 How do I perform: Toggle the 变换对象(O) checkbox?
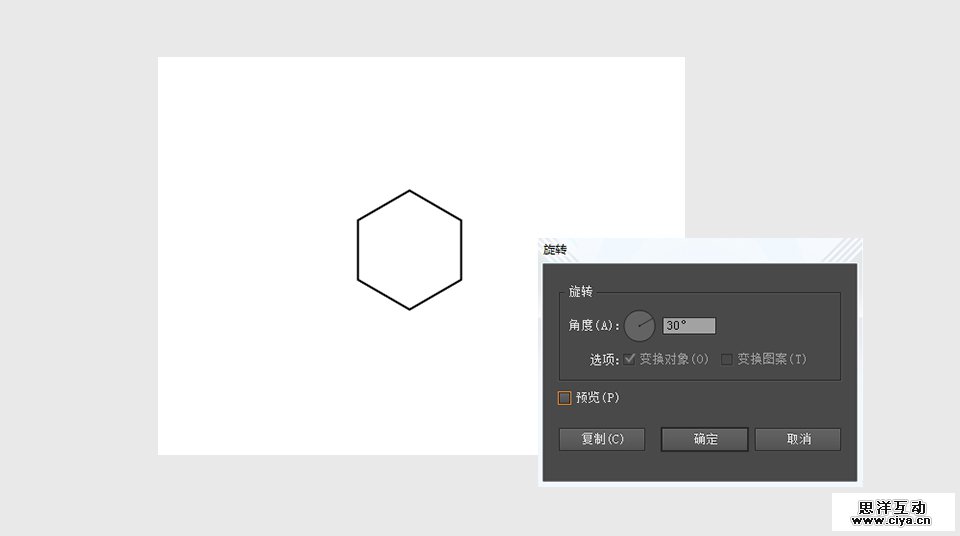pyautogui.click(x=629, y=359)
